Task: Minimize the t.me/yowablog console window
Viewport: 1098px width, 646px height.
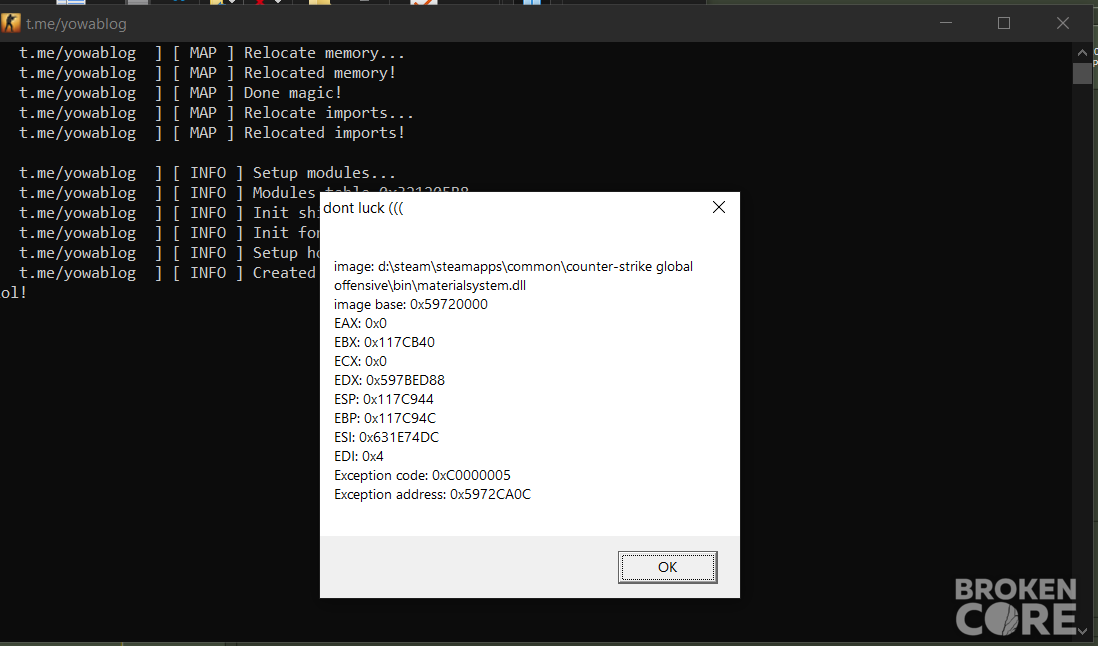Action: (946, 23)
